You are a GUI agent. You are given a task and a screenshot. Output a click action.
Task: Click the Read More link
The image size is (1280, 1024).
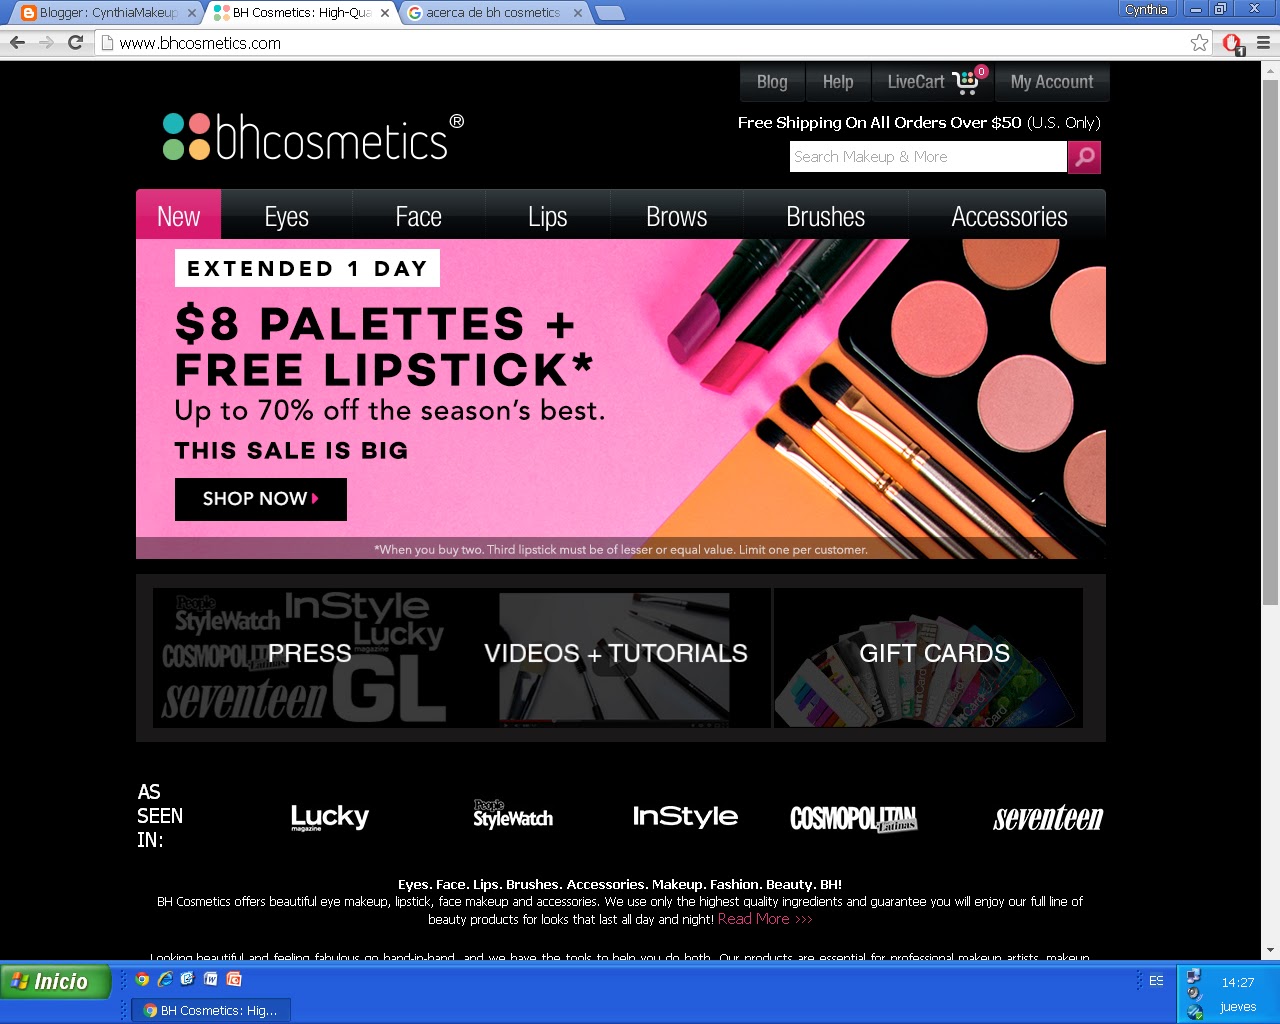point(765,919)
